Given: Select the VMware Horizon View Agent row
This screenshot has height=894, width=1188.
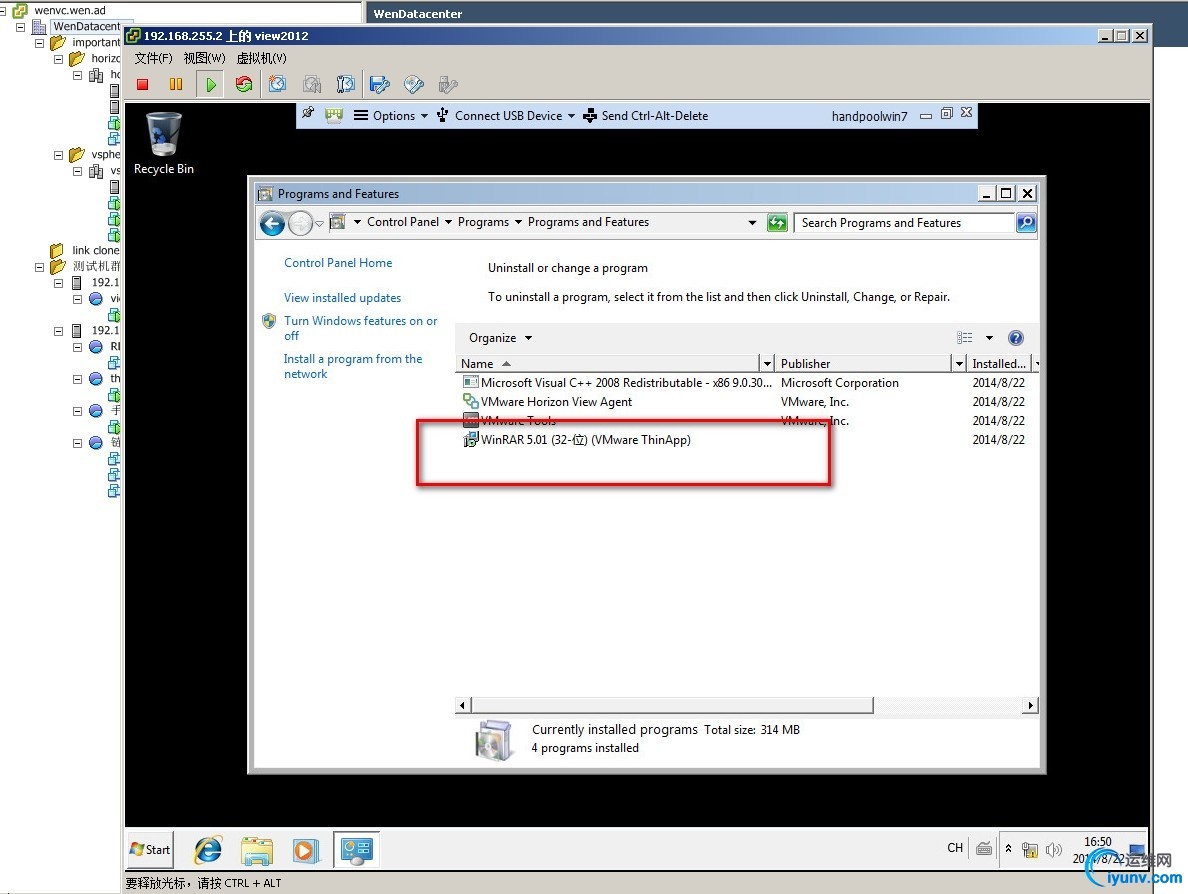Looking at the screenshot, I should [746, 402].
